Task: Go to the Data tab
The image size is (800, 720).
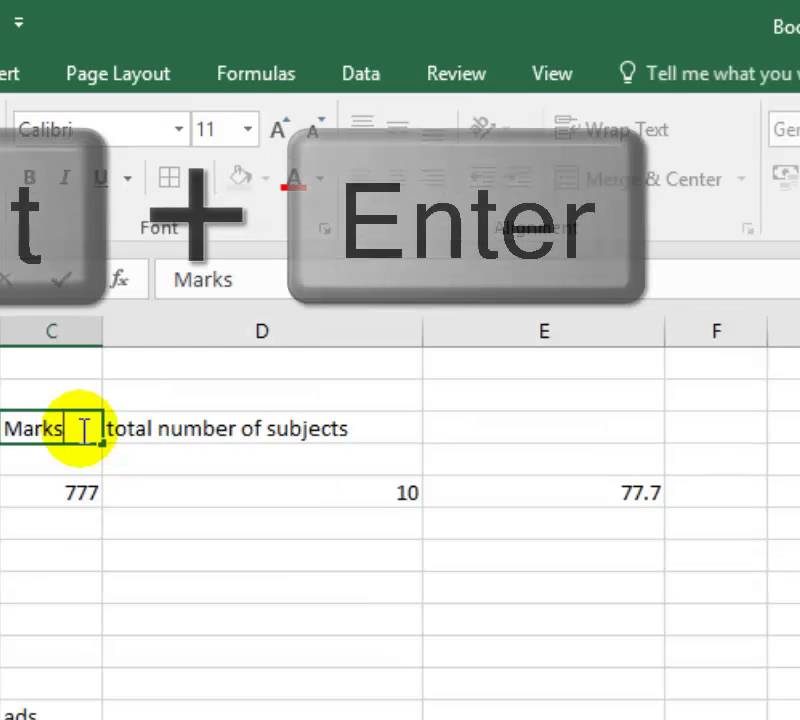Action: [361, 73]
